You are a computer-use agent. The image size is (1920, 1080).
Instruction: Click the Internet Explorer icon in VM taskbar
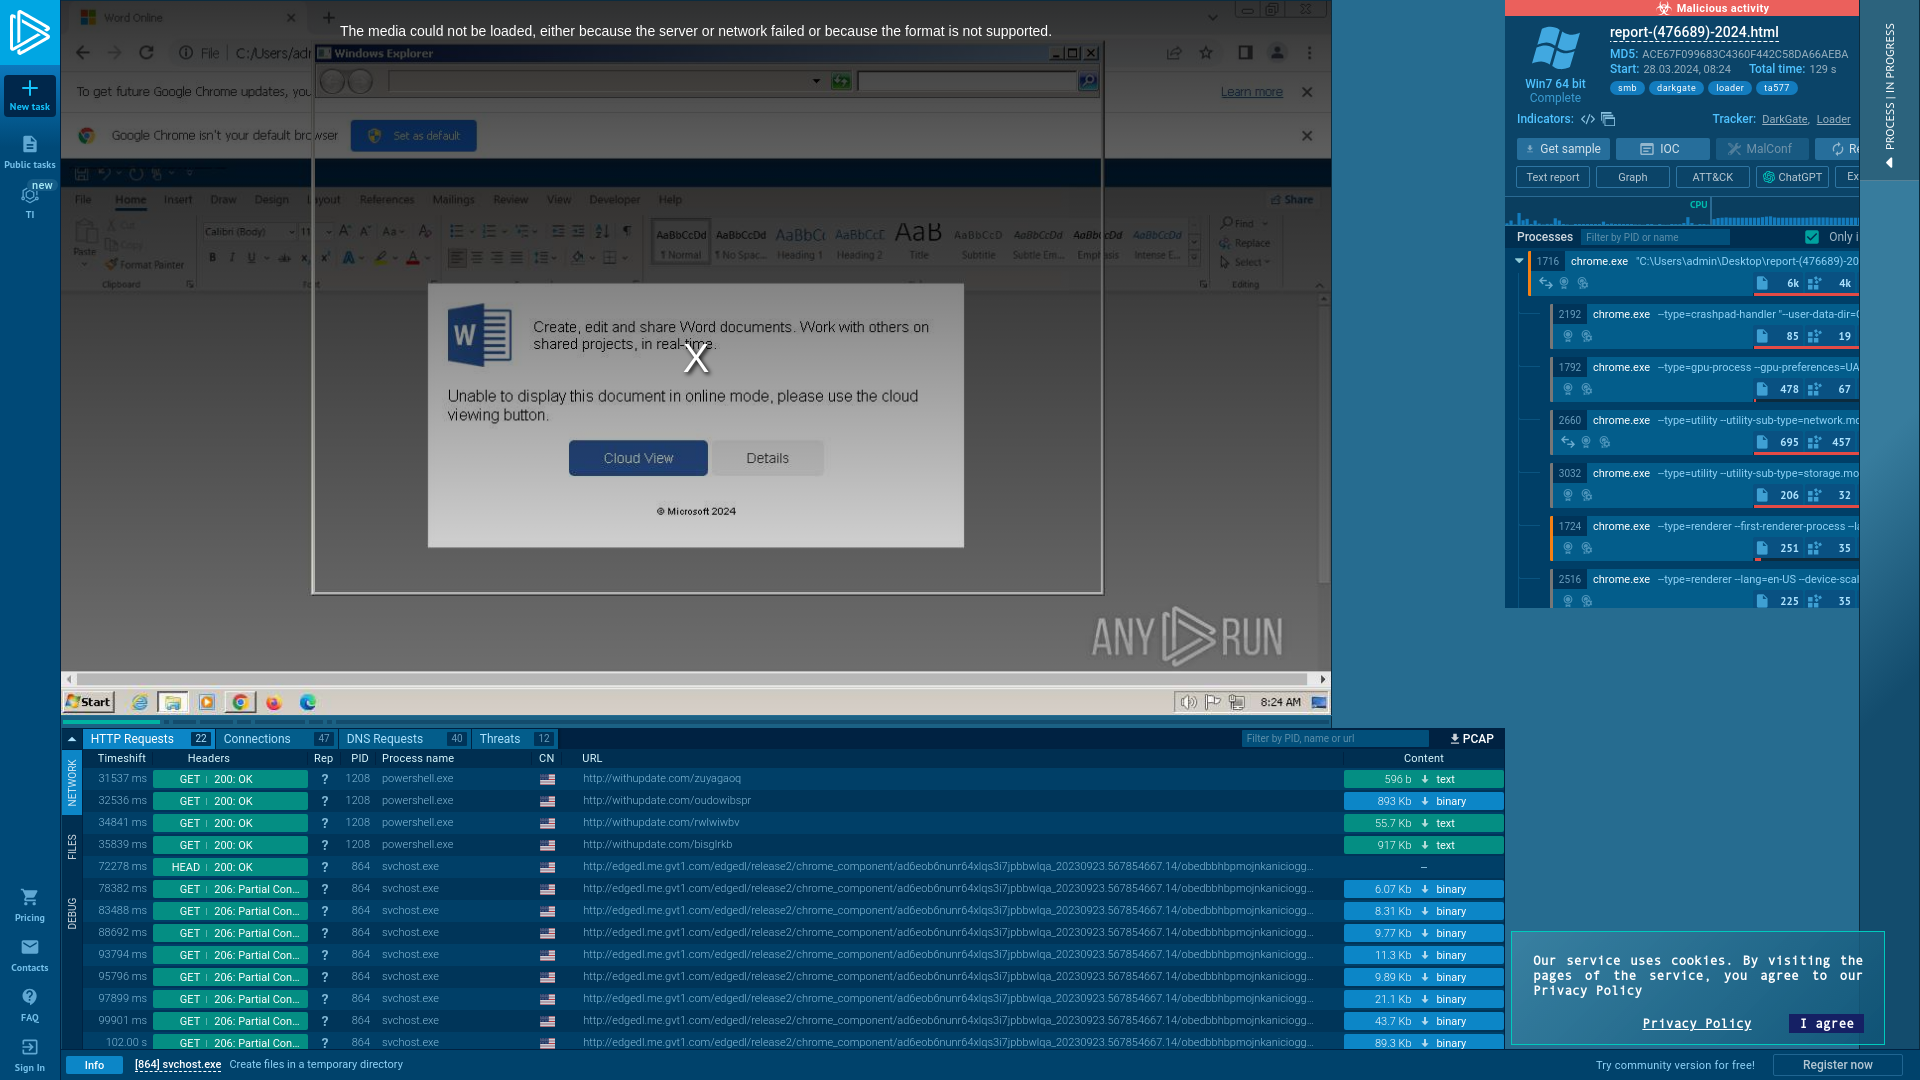click(140, 702)
